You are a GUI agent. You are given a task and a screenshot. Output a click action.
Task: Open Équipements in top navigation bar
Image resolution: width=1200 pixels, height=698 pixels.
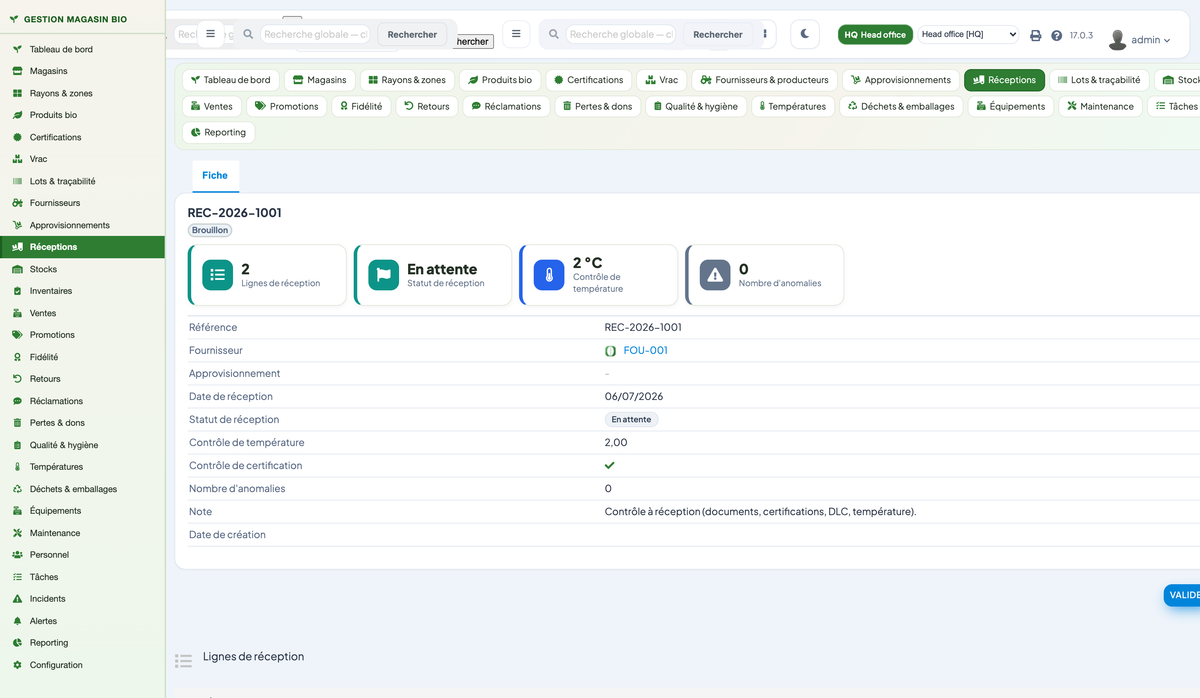[x=1011, y=106]
